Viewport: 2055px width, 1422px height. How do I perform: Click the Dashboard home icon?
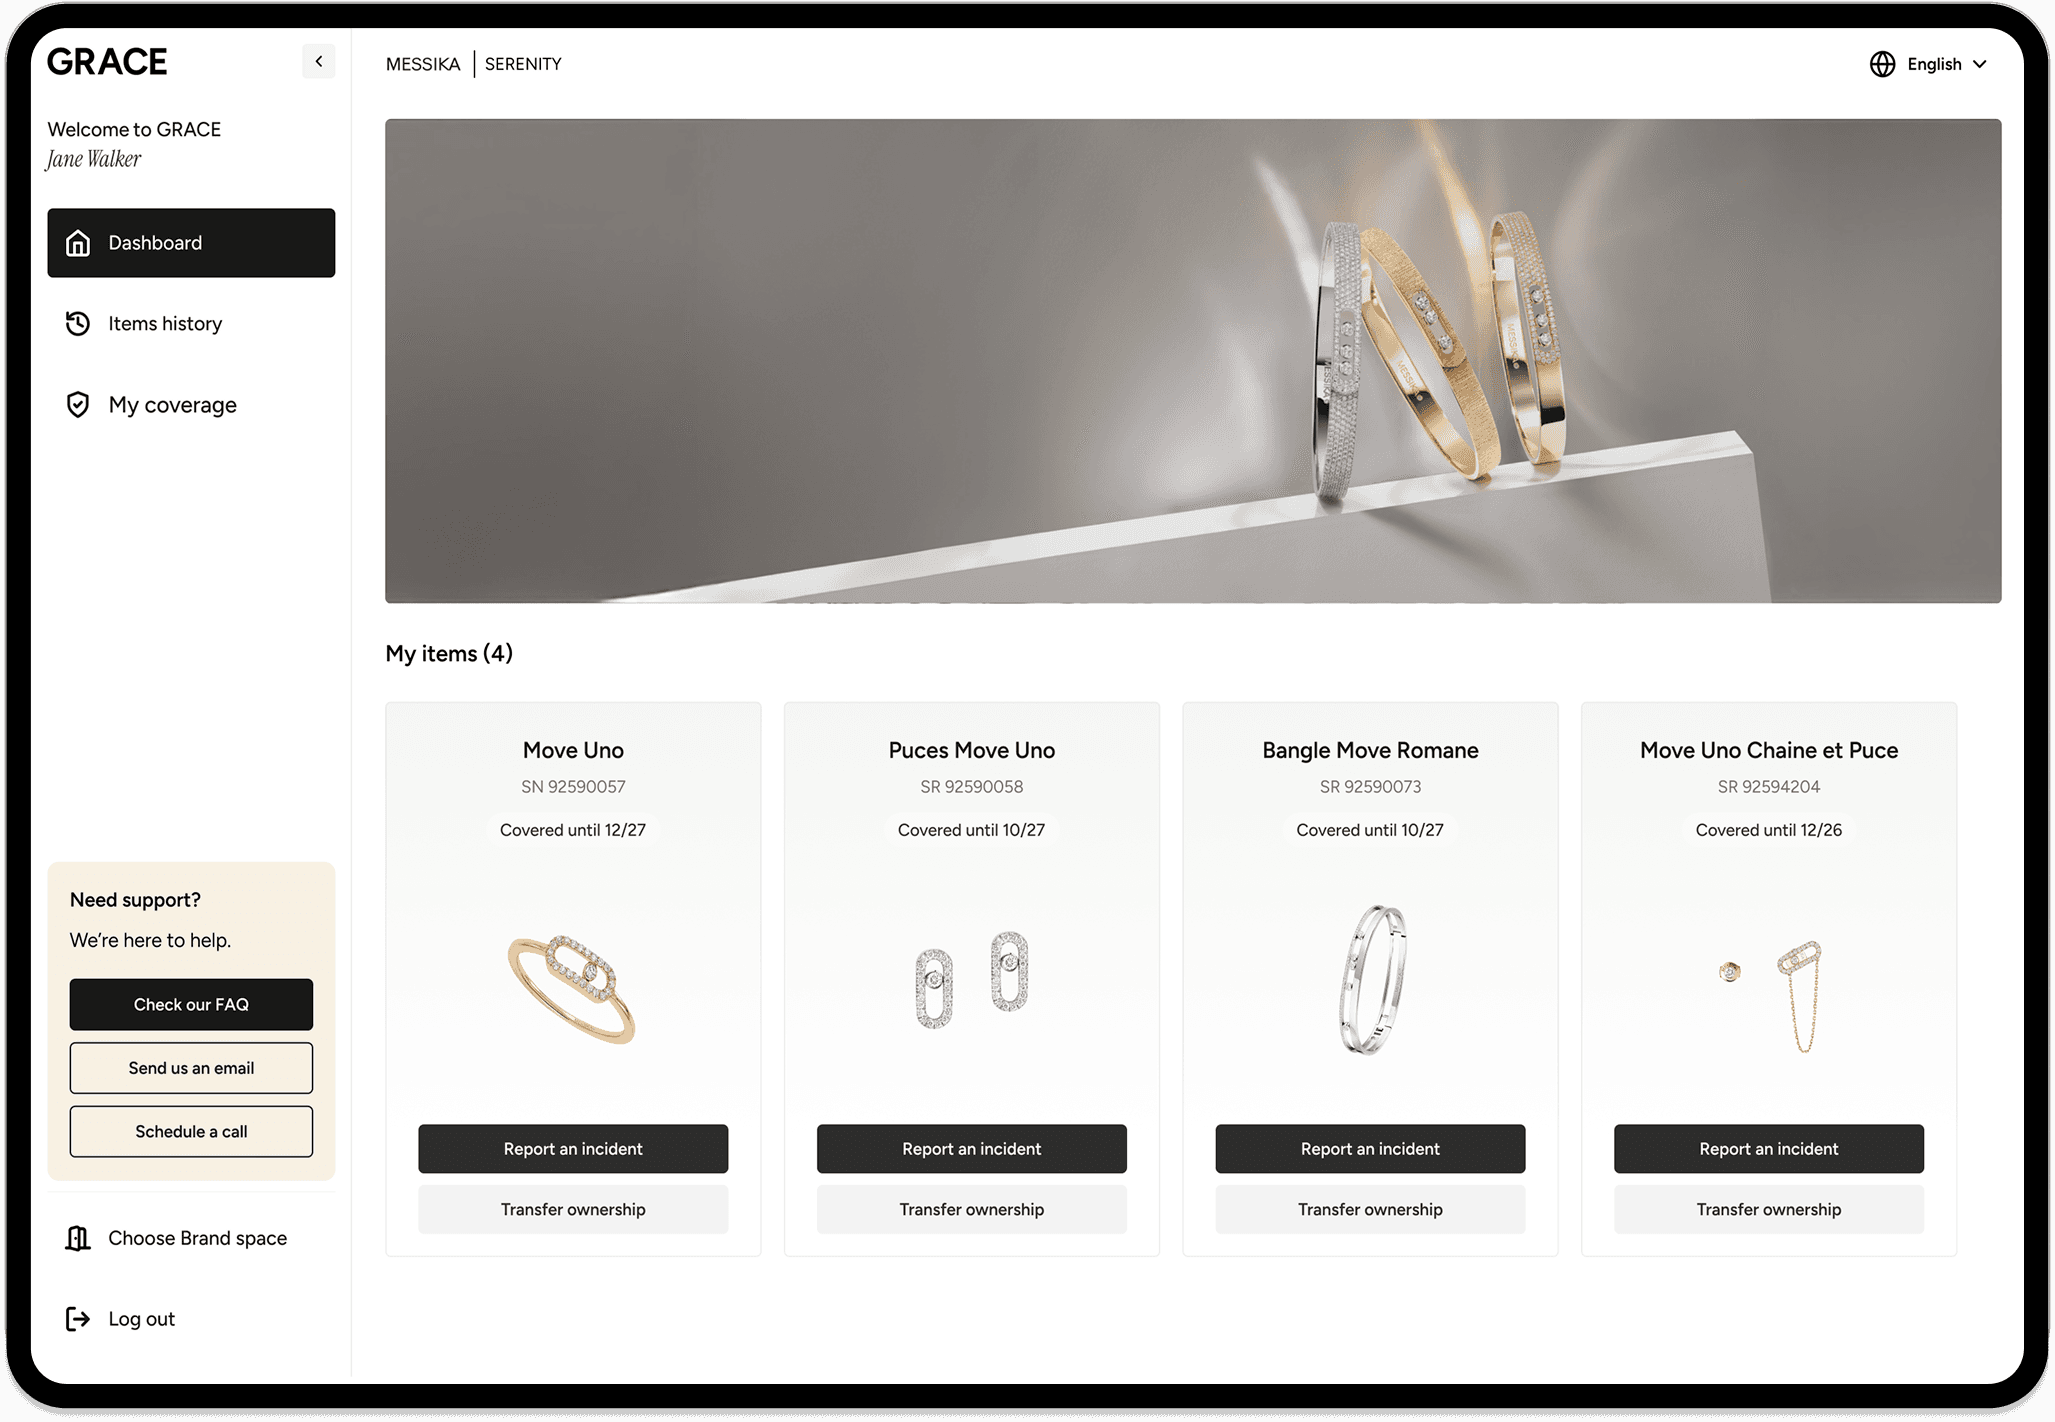[x=78, y=243]
